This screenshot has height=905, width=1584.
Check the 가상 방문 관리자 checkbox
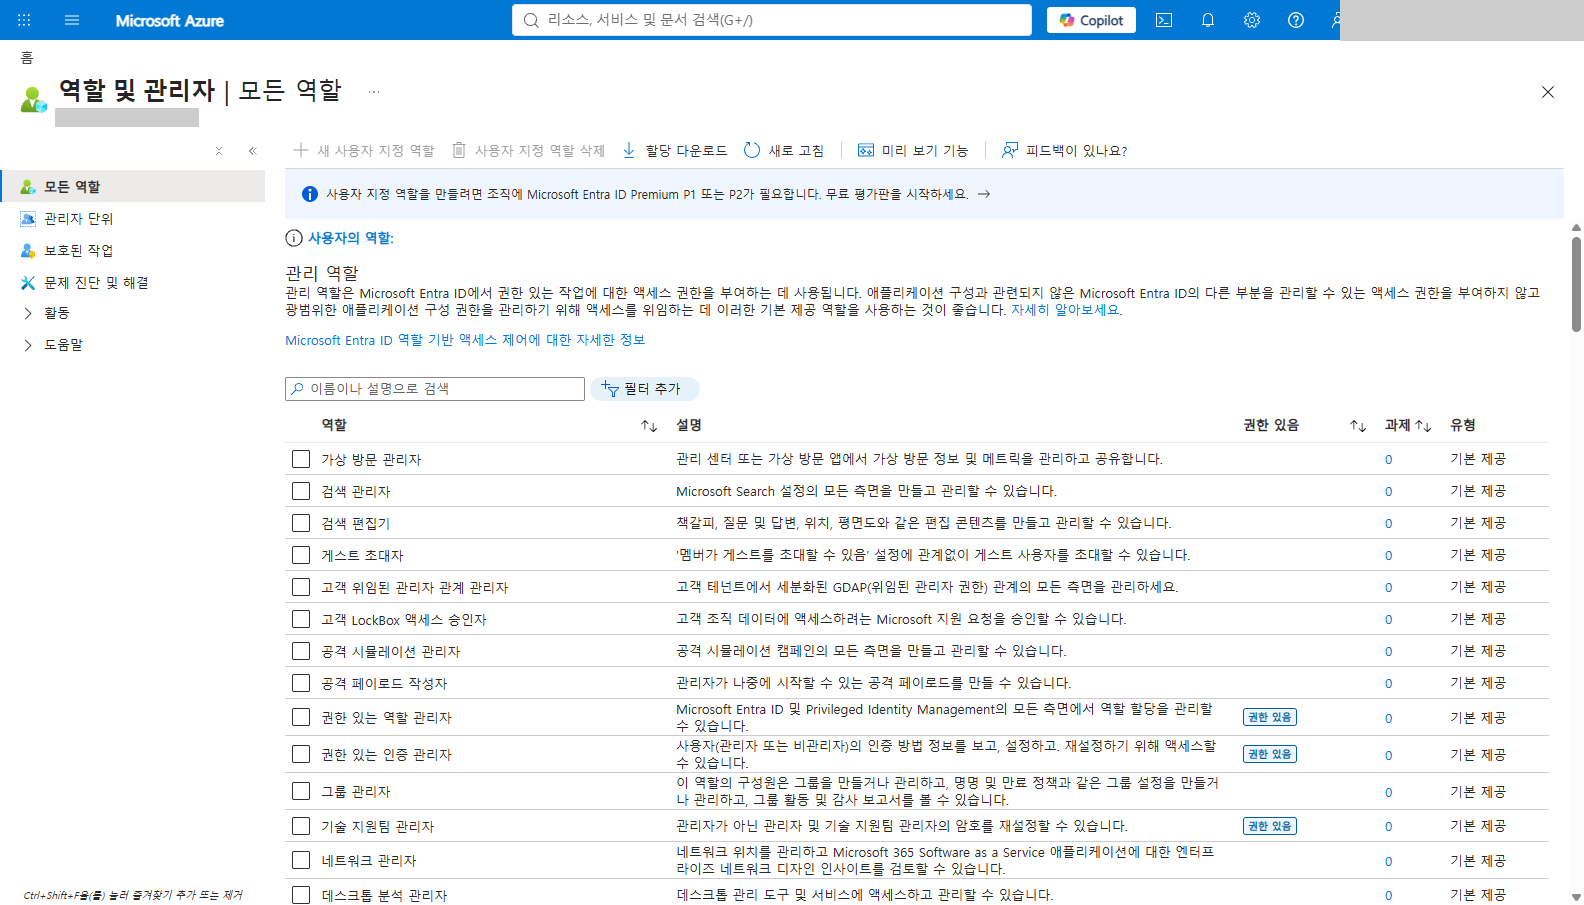point(301,459)
